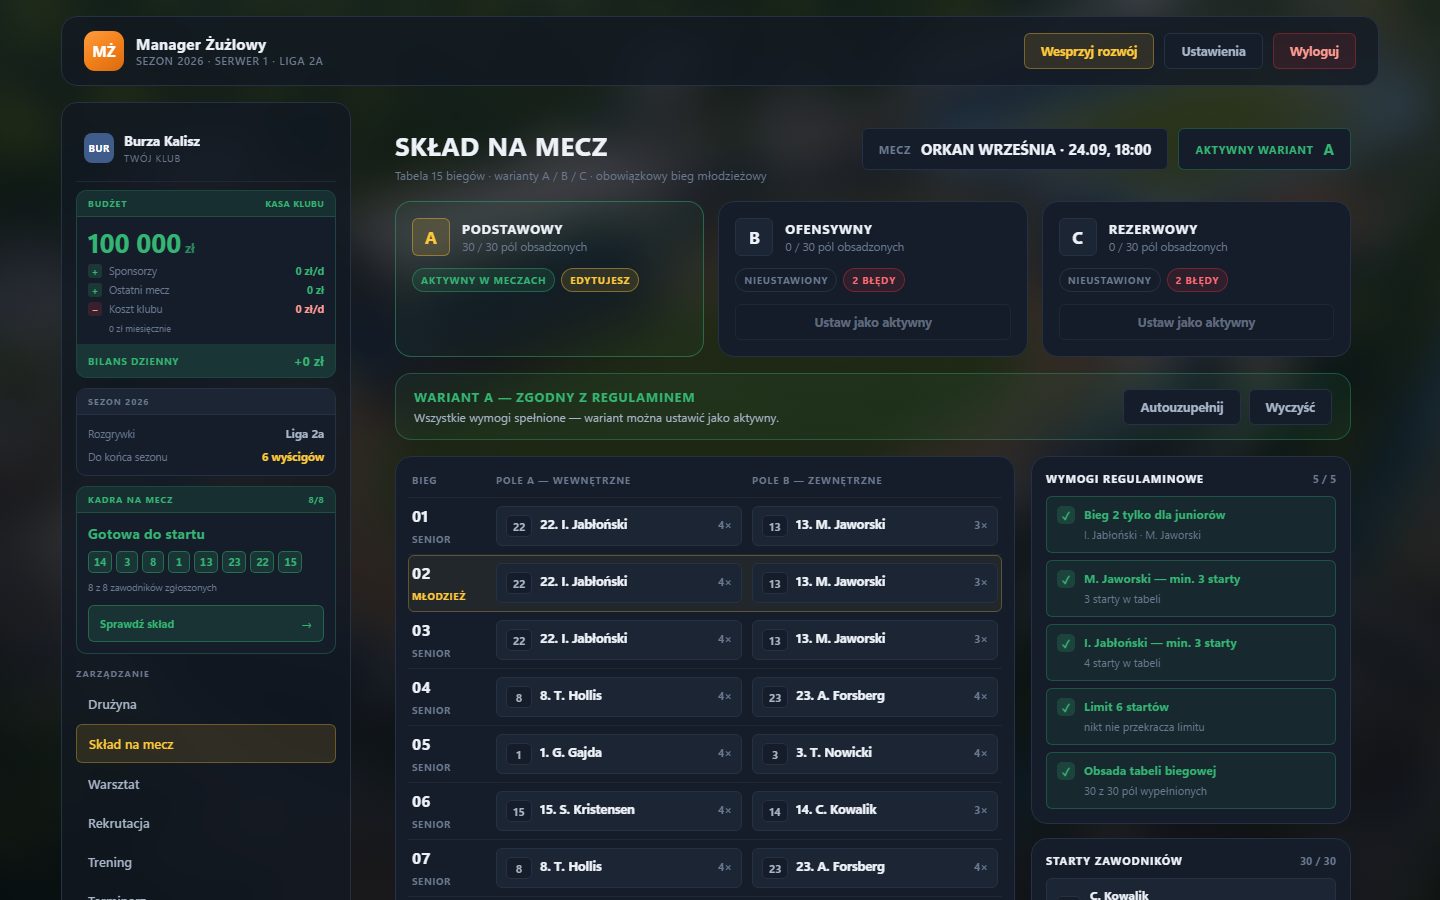This screenshot has height=900, width=1440.
Task: Select variant A letter icon
Action: (431, 238)
